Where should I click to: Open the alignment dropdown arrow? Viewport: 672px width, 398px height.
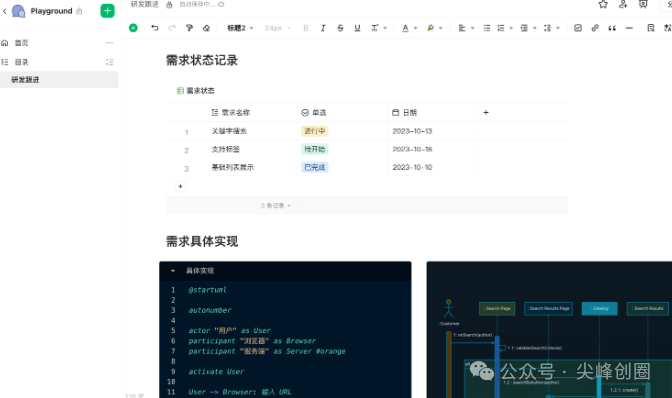(x=473, y=28)
